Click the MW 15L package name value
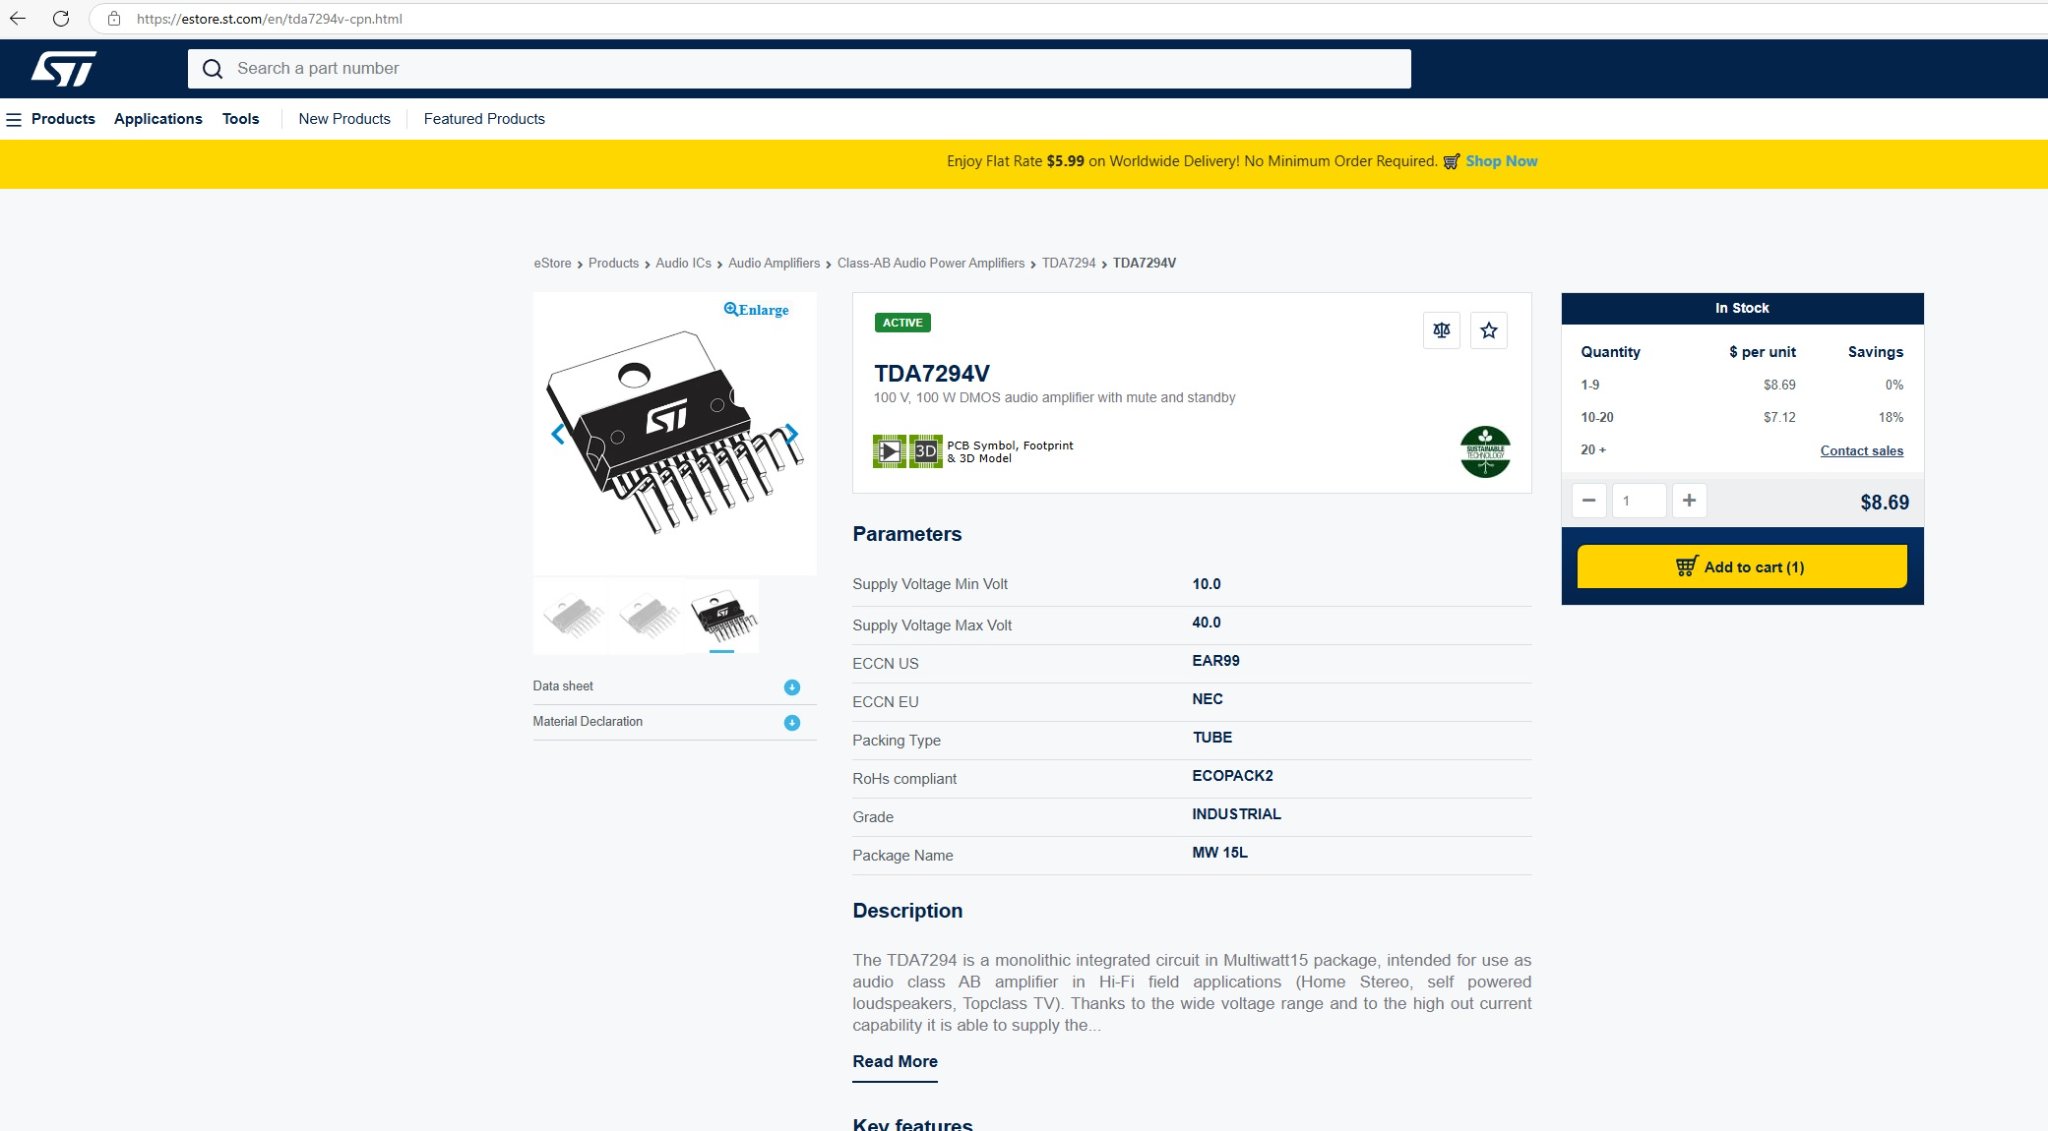Viewport: 2048px width, 1131px height. [x=1219, y=853]
